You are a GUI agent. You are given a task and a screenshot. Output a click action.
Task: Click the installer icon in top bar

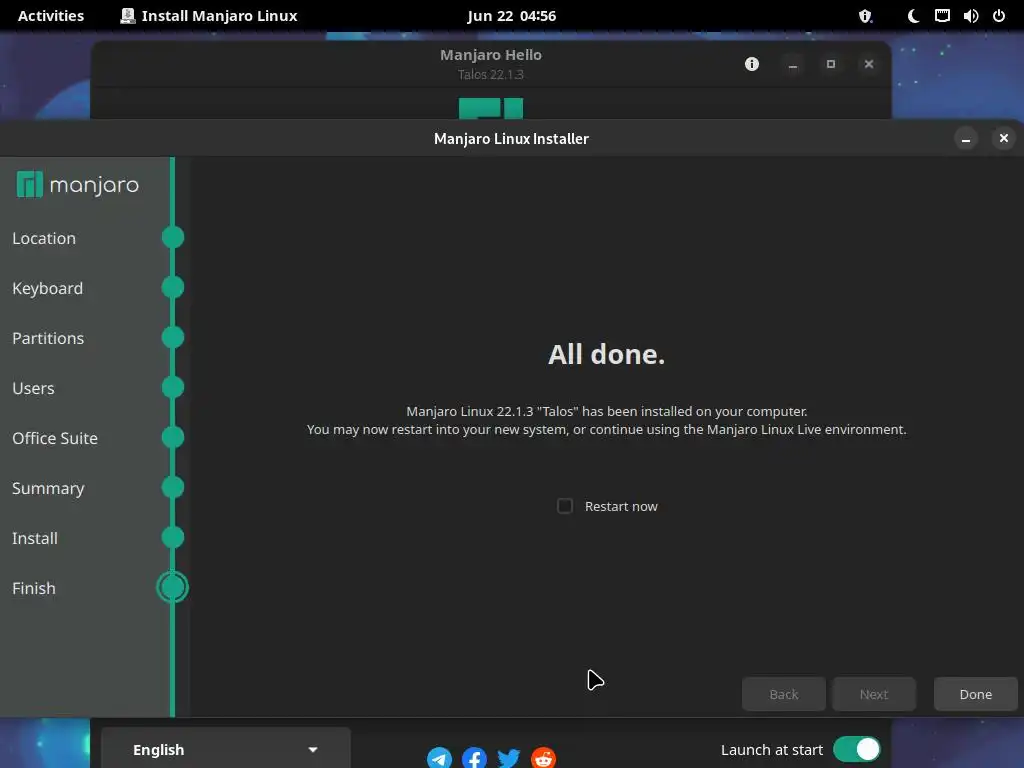(x=127, y=16)
